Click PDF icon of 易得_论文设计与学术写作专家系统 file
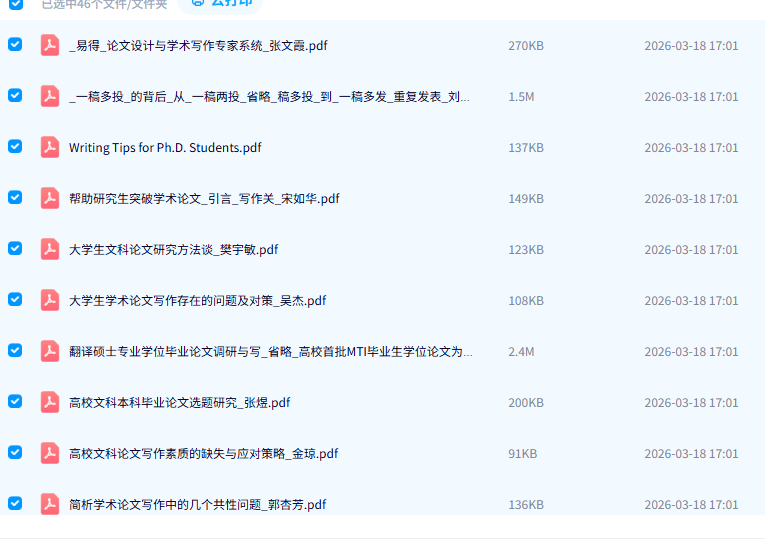 point(50,45)
